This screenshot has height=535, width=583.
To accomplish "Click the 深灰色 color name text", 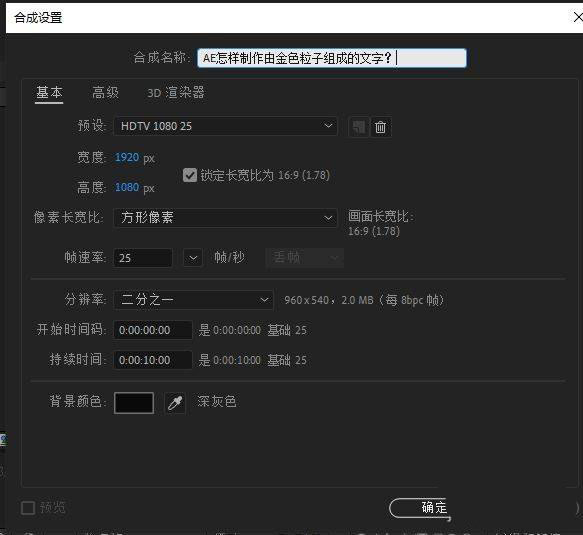I will pyautogui.click(x=217, y=402).
